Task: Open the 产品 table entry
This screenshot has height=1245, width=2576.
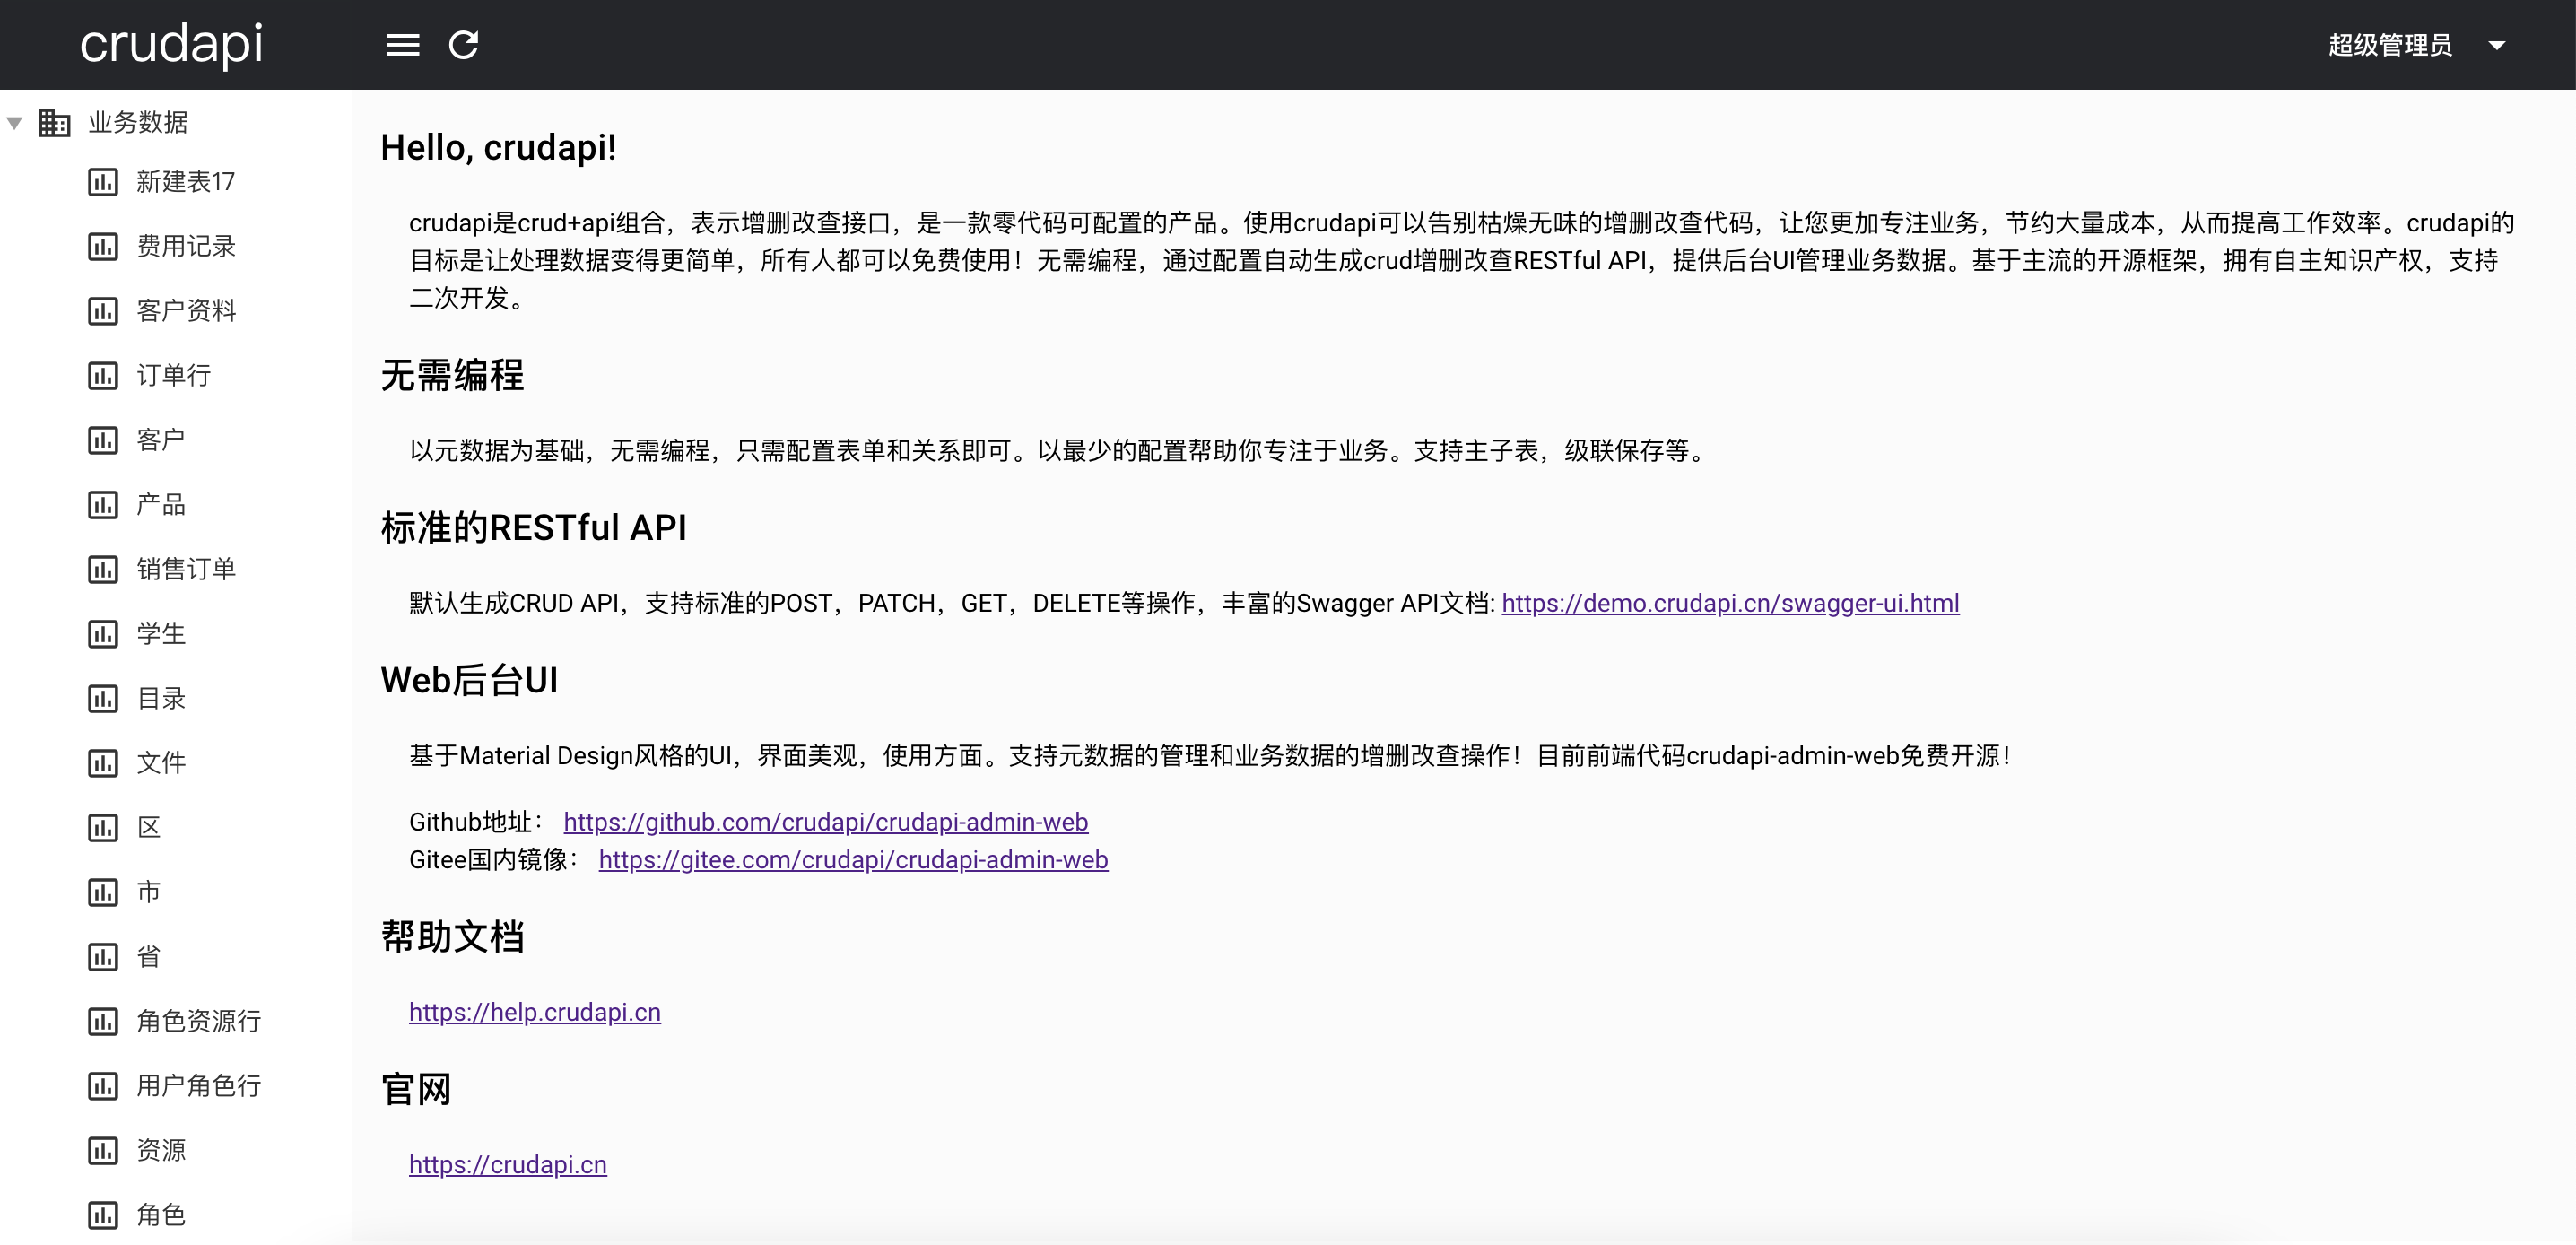Action: pyautogui.click(x=161, y=504)
